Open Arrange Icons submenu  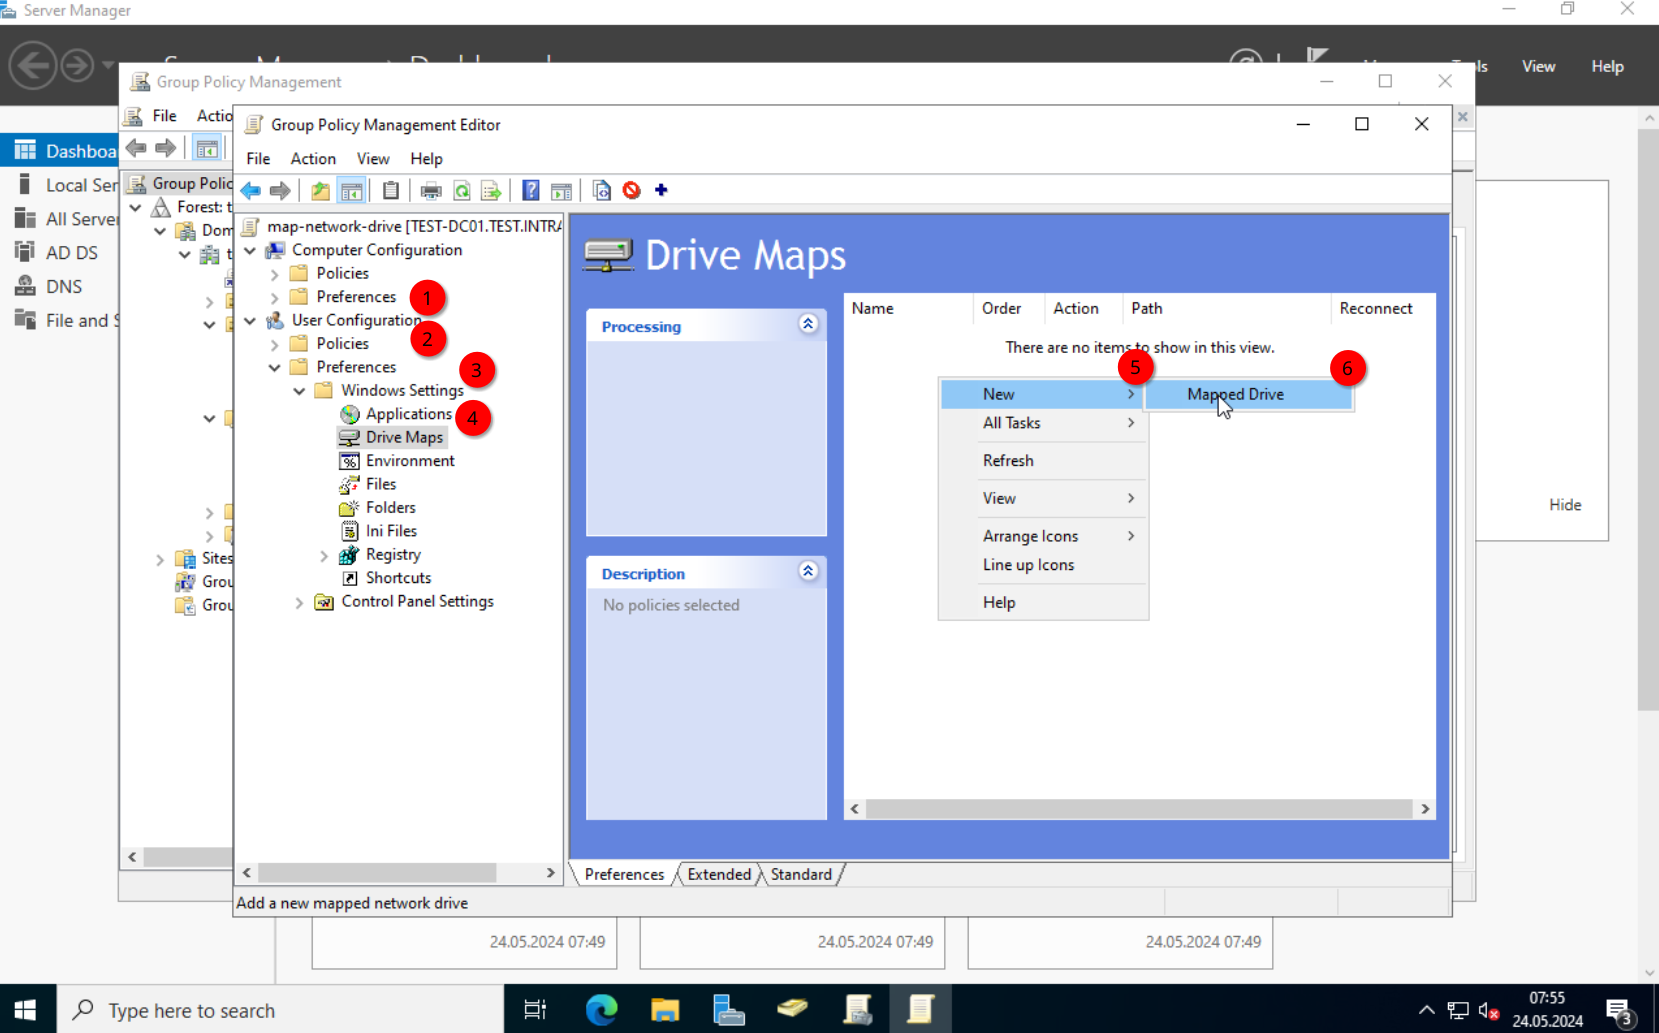point(1043,536)
